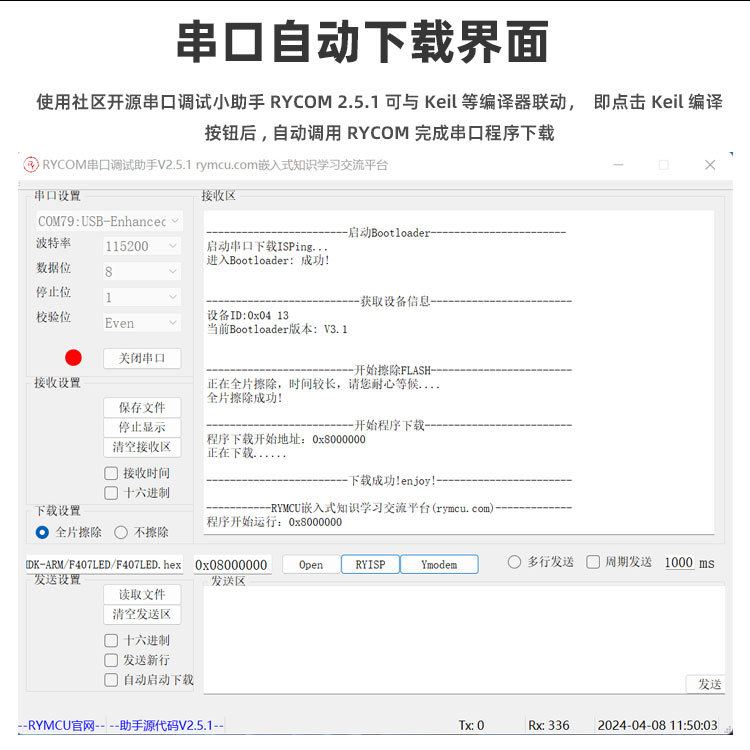Click the 清空接收区 button

click(142, 447)
